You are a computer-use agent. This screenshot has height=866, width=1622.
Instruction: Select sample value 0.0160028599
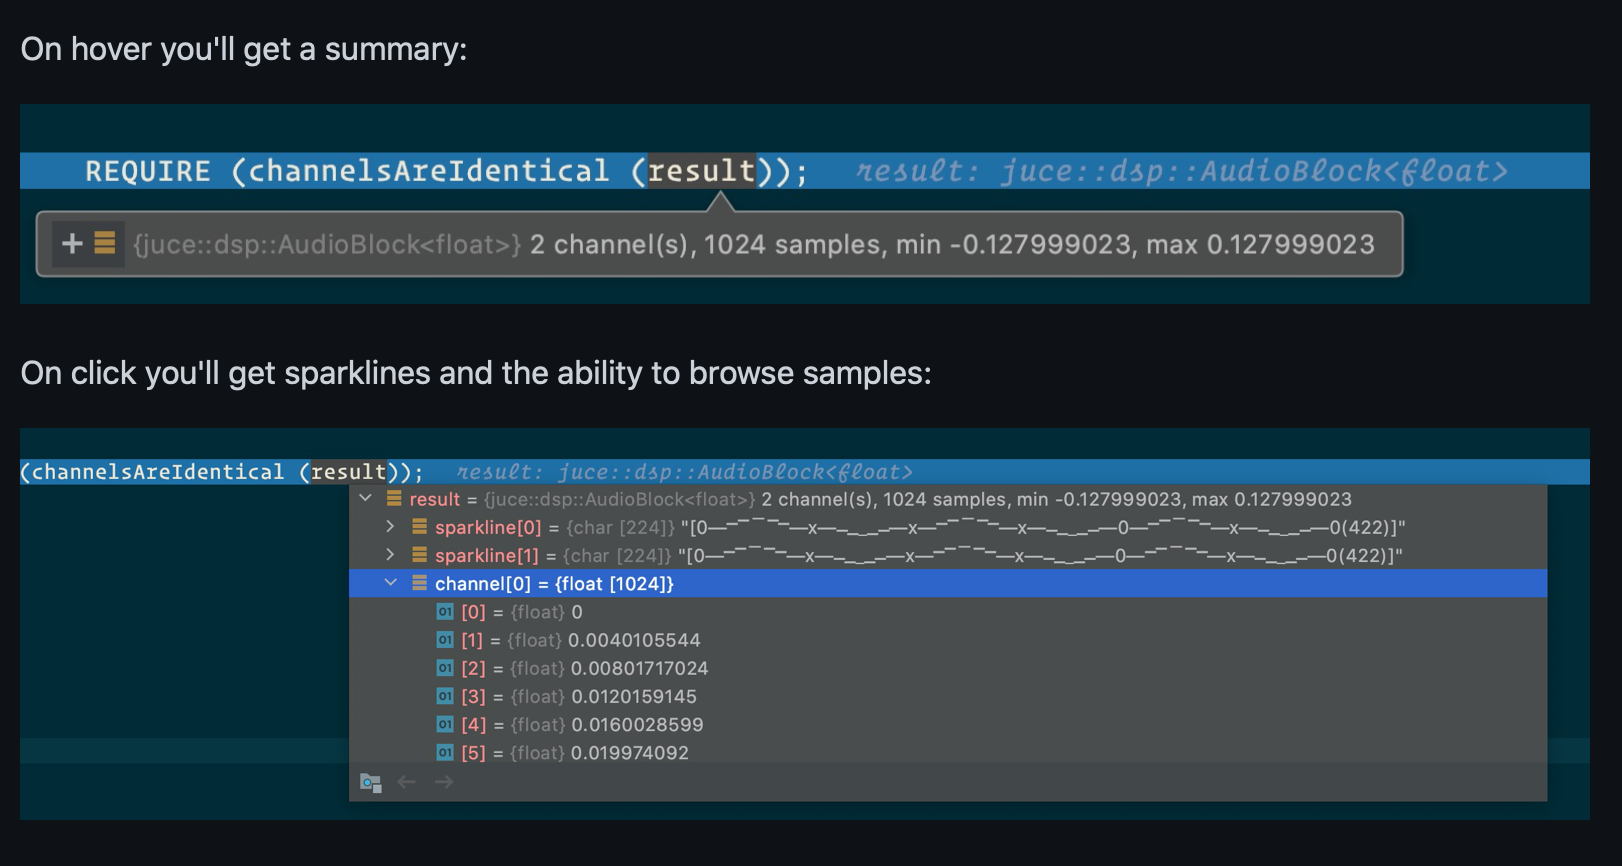pos(637,724)
